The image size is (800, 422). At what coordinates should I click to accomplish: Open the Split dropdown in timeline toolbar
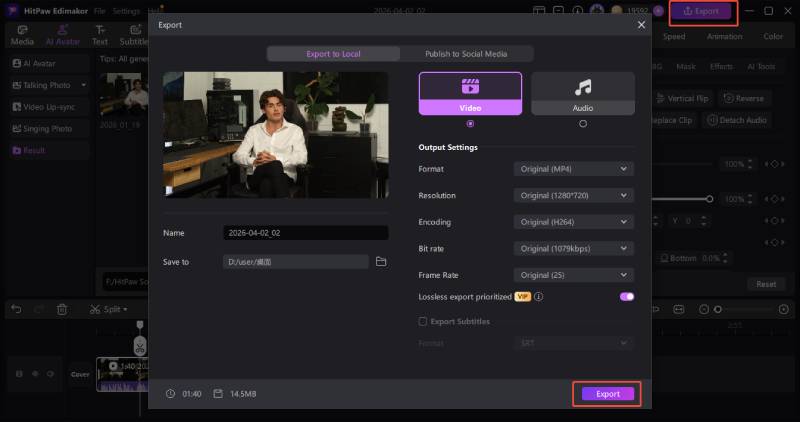click(109, 309)
